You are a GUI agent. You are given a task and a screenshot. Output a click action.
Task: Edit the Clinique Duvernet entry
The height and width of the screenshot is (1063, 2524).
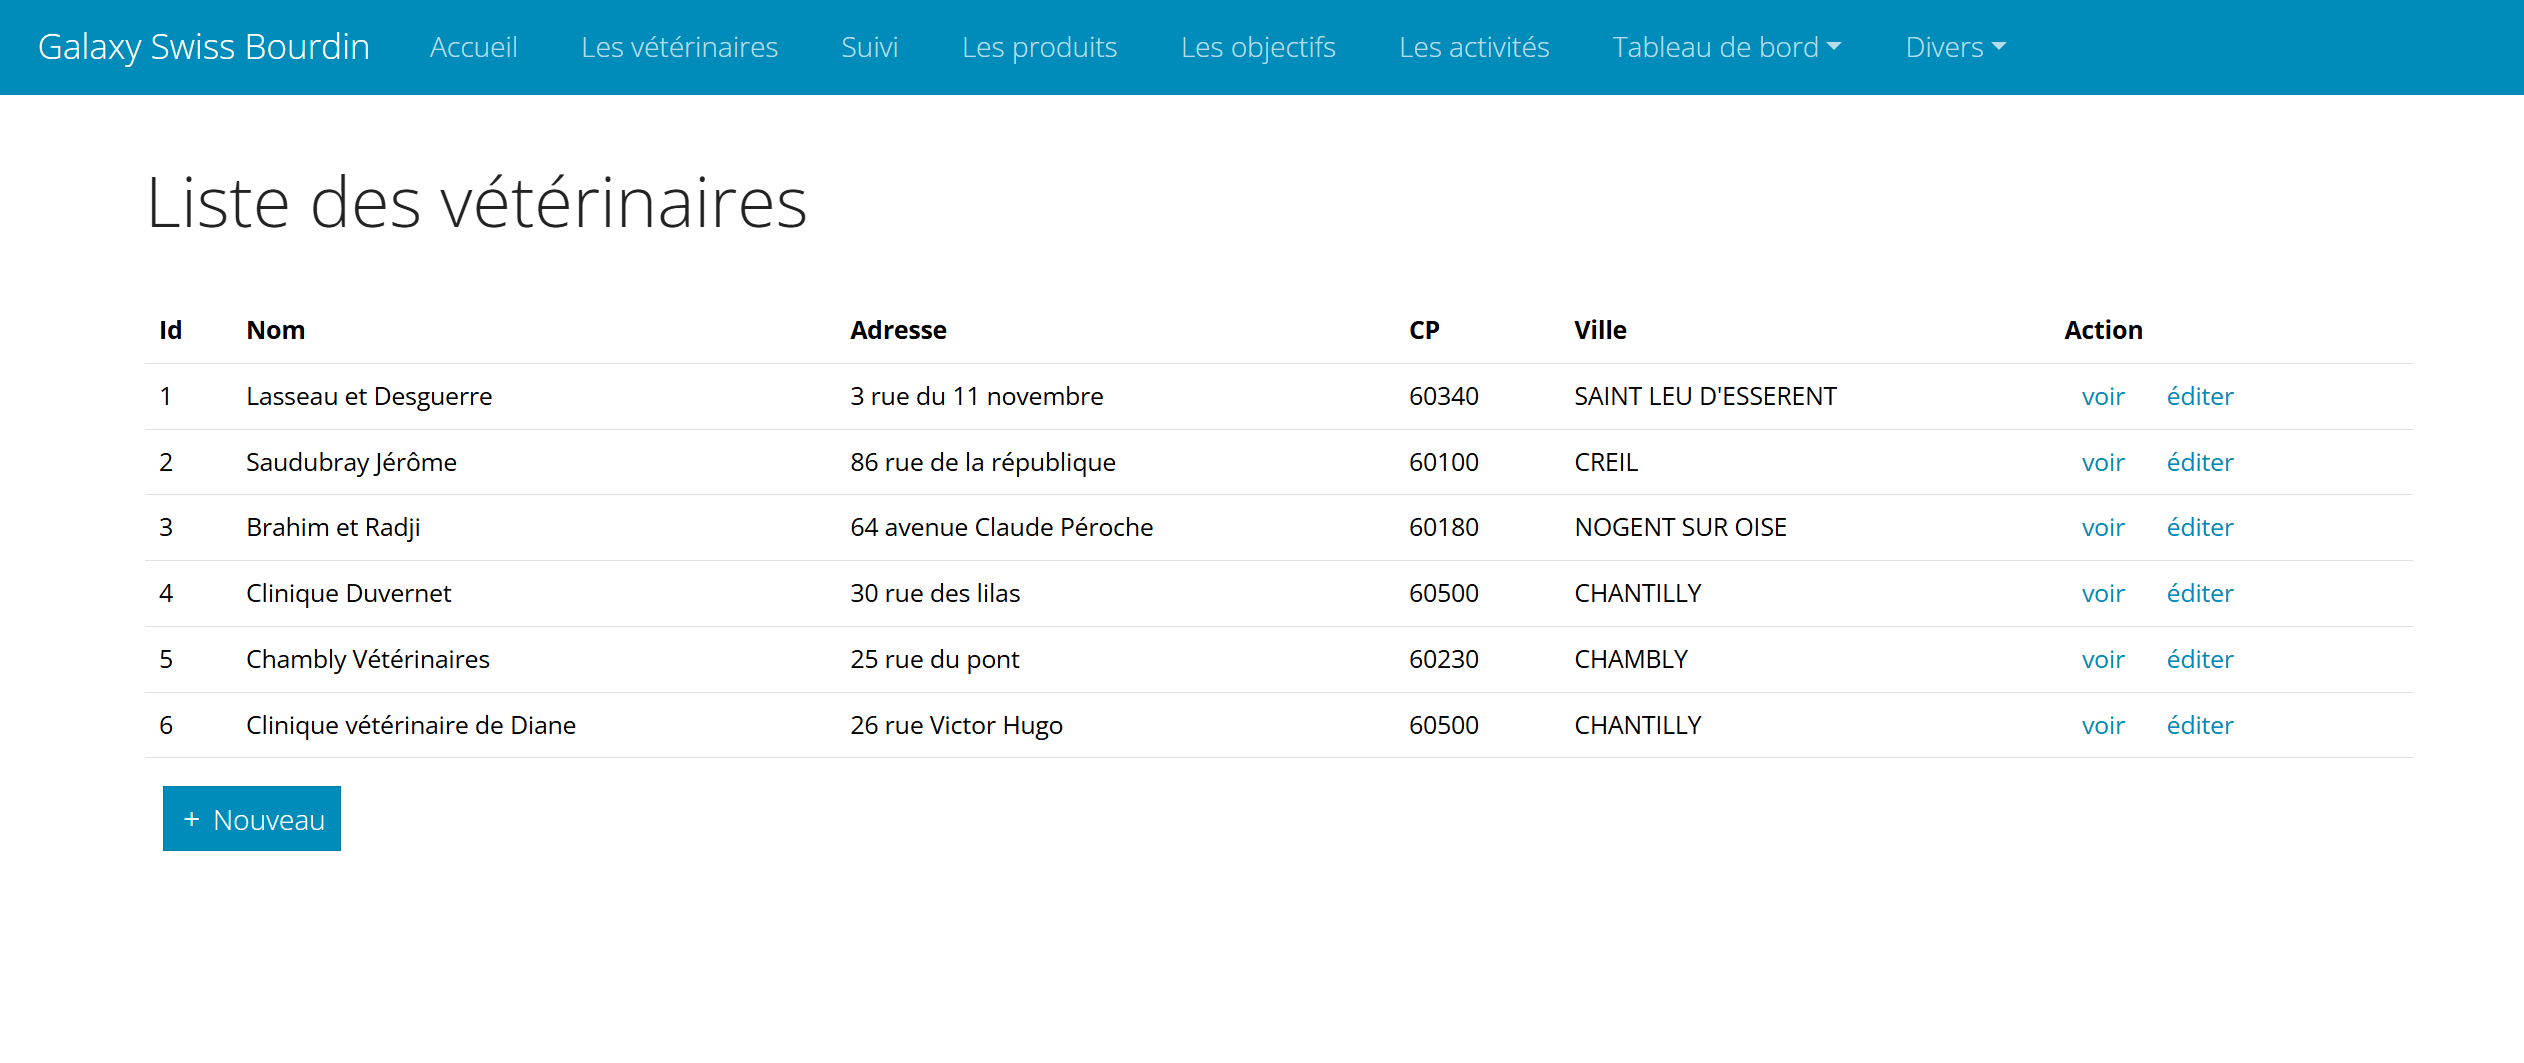[2199, 594]
